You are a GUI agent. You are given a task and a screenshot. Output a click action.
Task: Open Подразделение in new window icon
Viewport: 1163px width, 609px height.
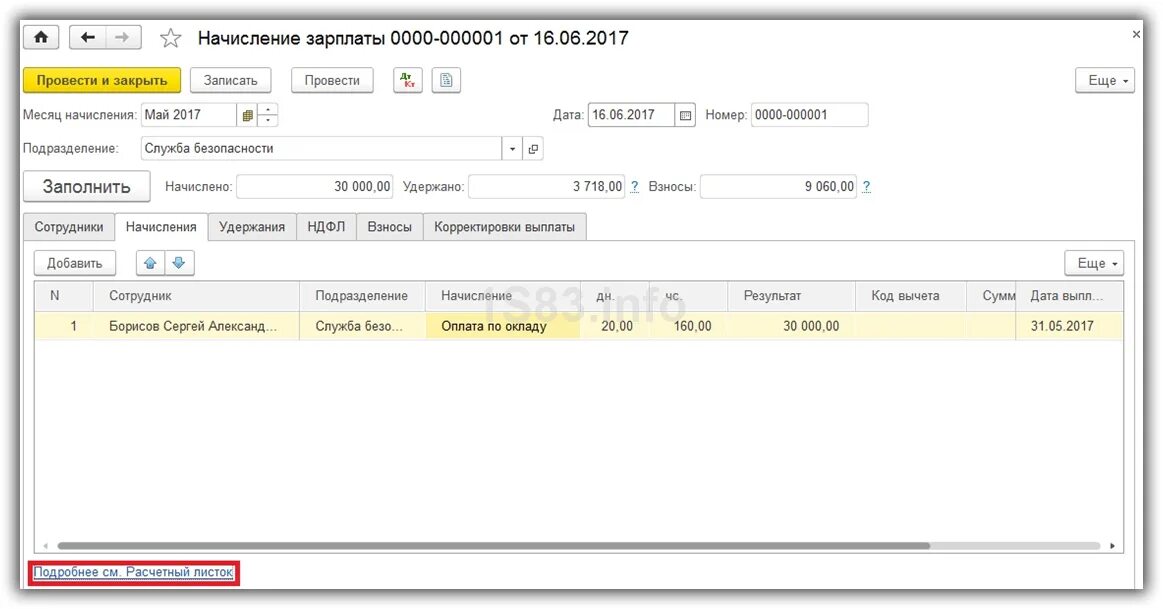[532, 147]
